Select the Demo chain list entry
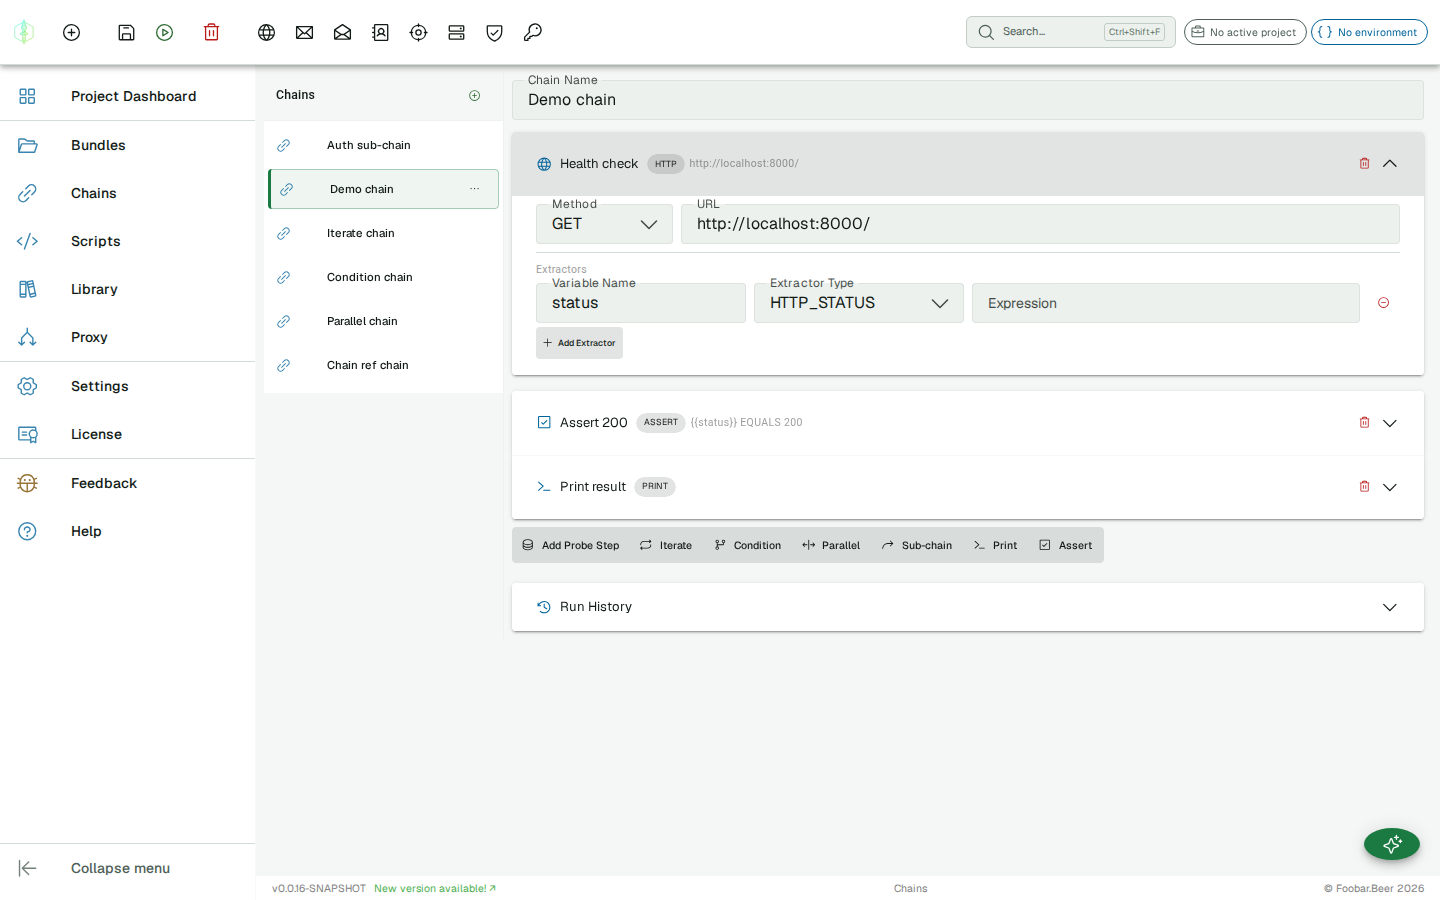1440x900 pixels. [x=383, y=189]
